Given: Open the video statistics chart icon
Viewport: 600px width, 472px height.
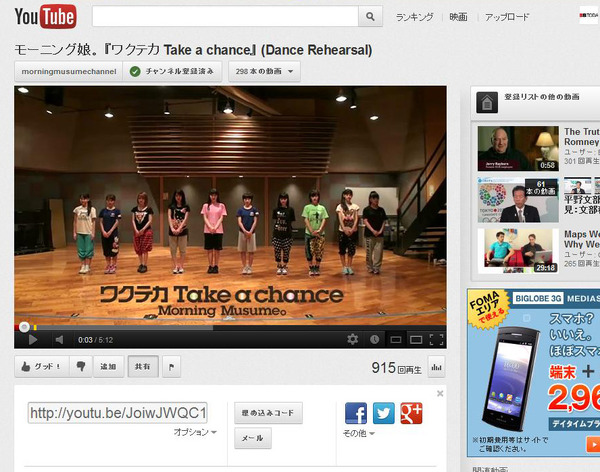Looking at the screenshot, I should click(436, 367).
